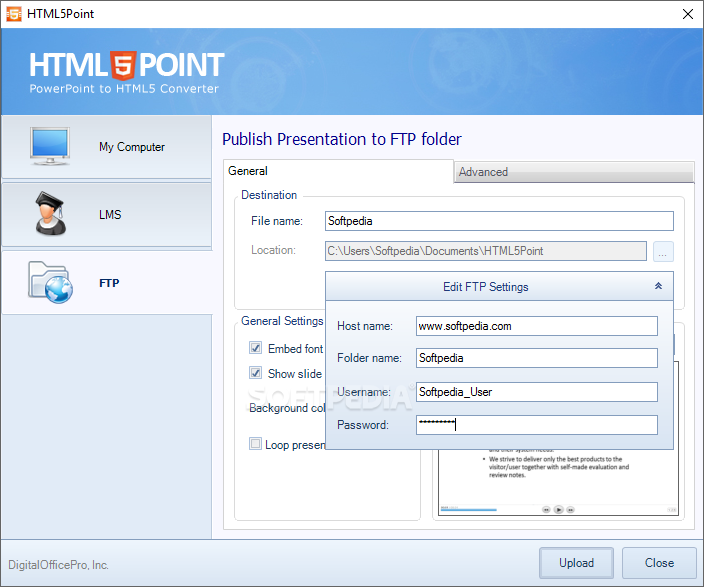Click the Upload button

(576, 563)
